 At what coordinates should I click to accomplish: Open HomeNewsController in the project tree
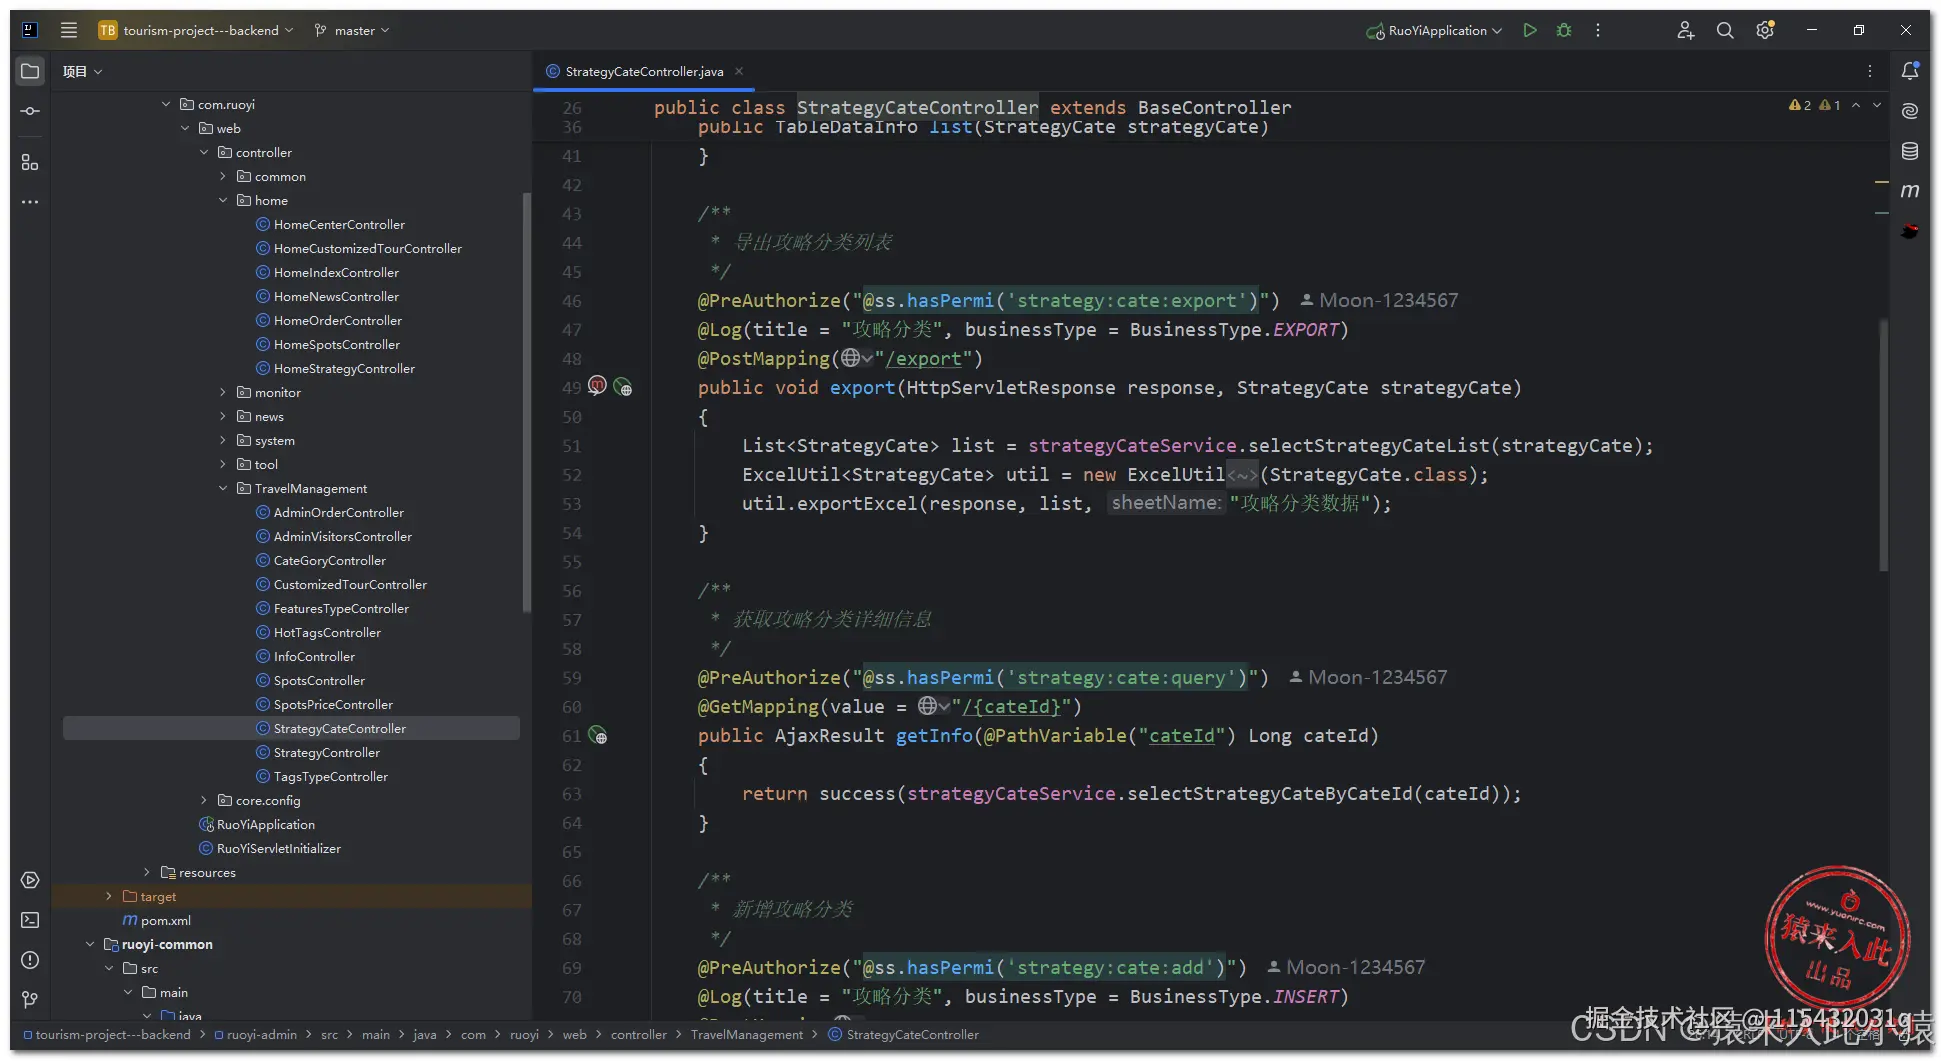(336, 297)
